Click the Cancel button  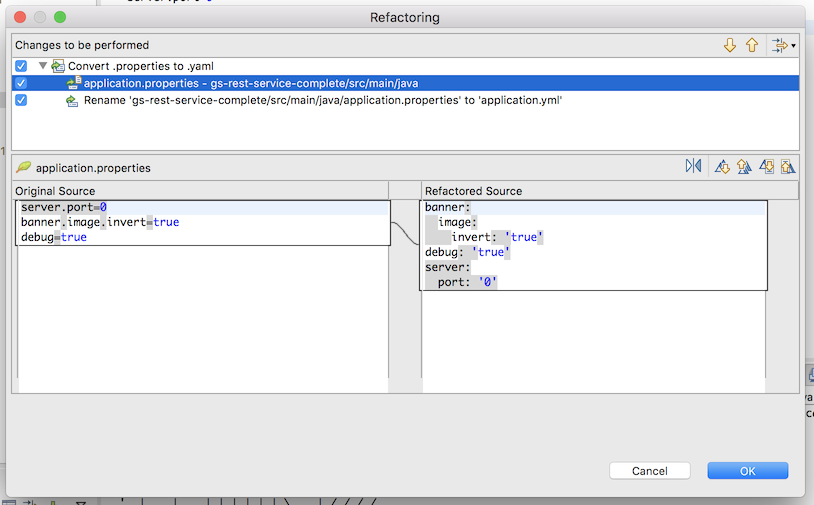[649, 471]
